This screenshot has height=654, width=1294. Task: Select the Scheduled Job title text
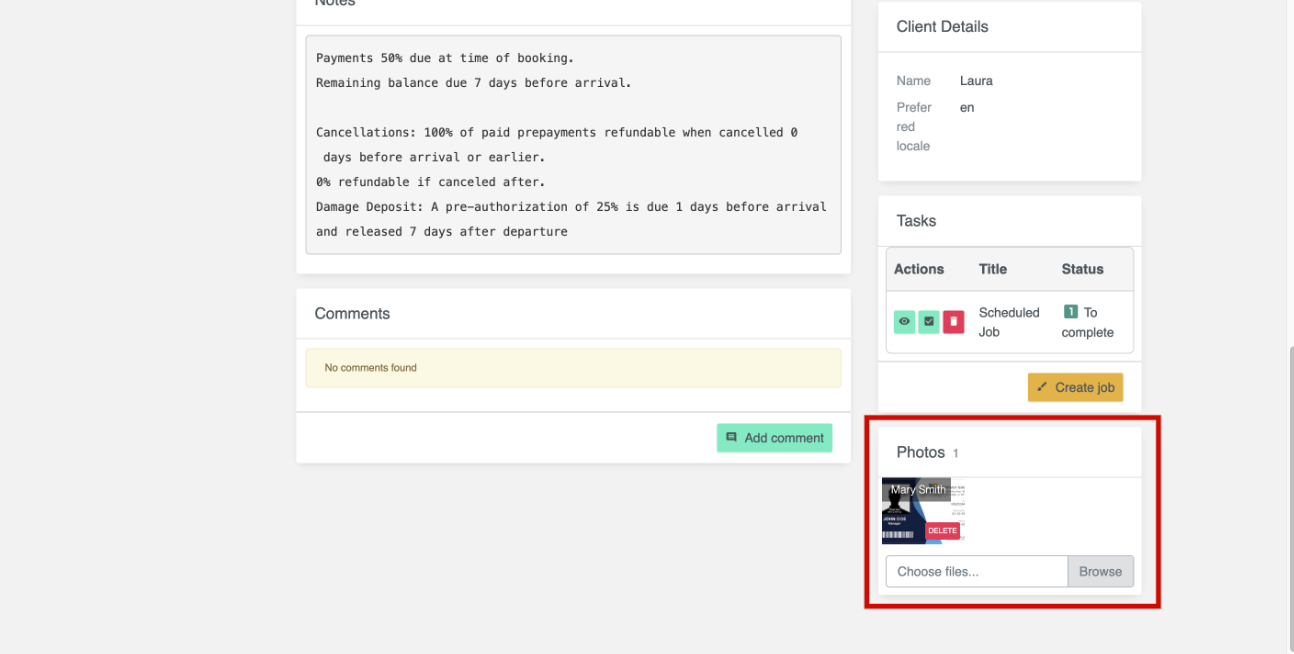tap(1008, 322)
